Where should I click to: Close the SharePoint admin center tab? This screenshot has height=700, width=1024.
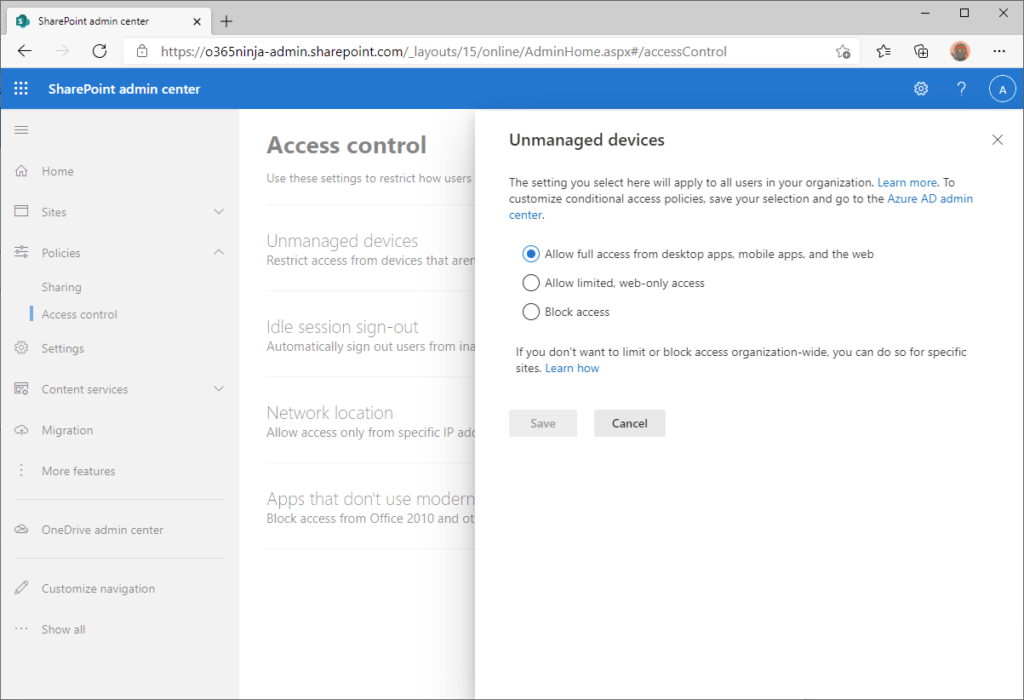pos(197,22)
